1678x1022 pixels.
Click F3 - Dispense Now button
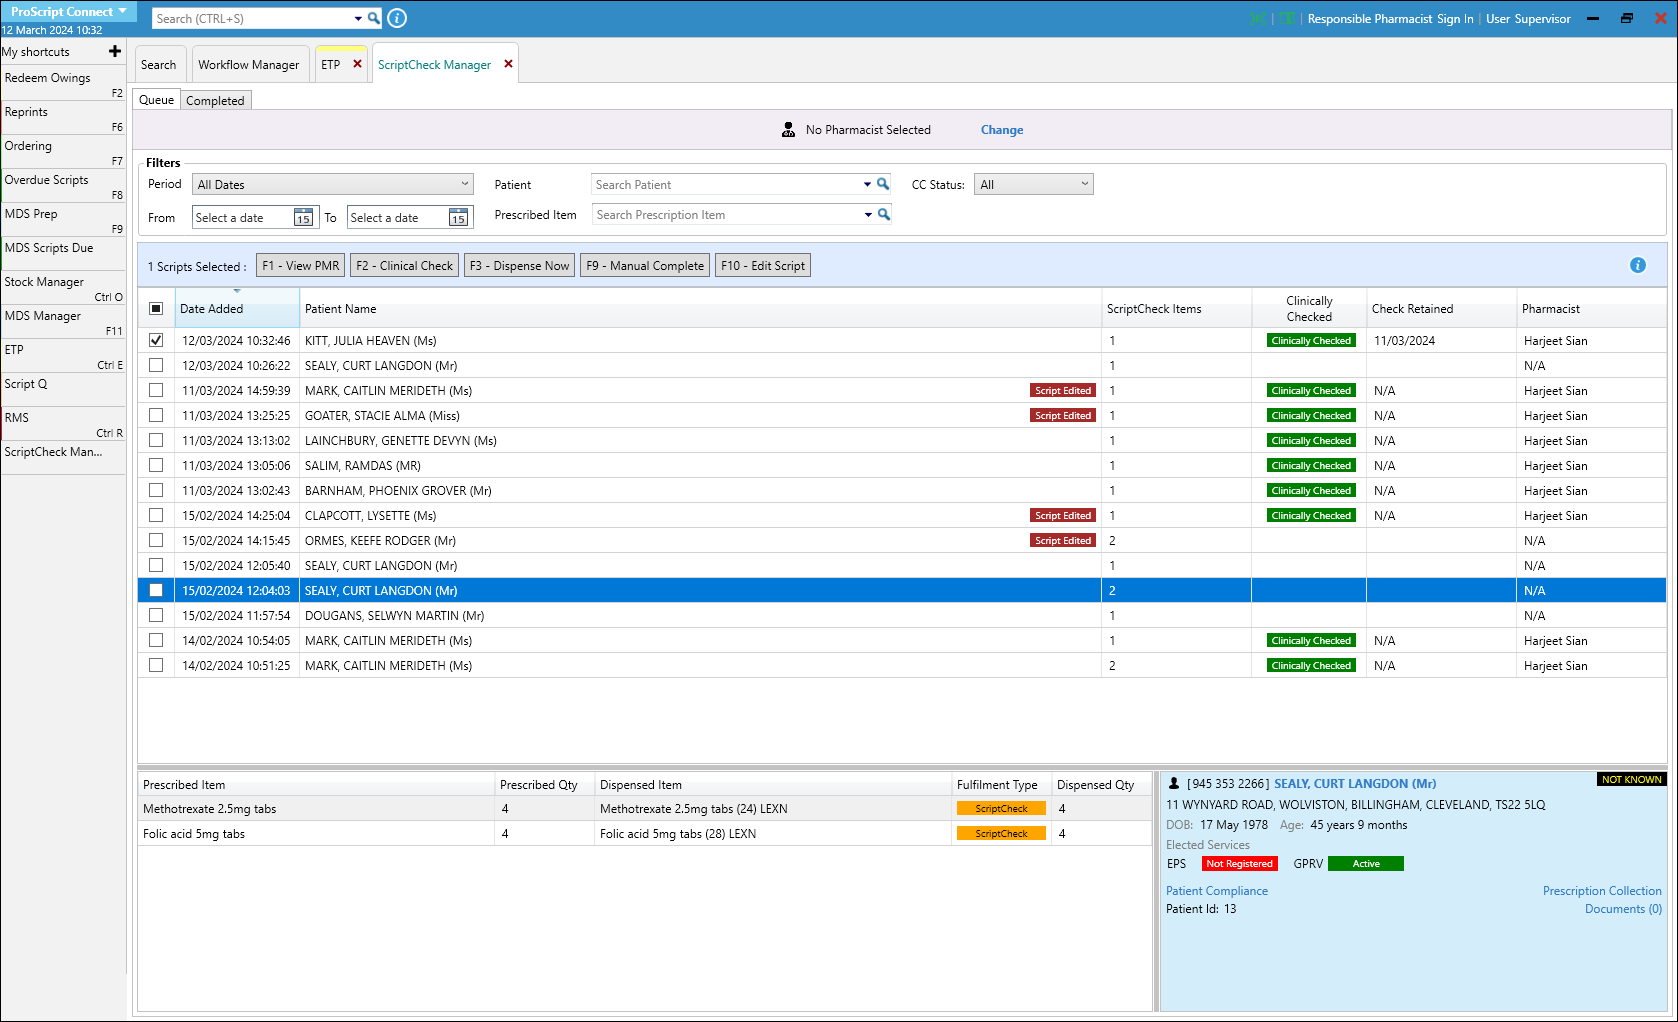[519, 265]
